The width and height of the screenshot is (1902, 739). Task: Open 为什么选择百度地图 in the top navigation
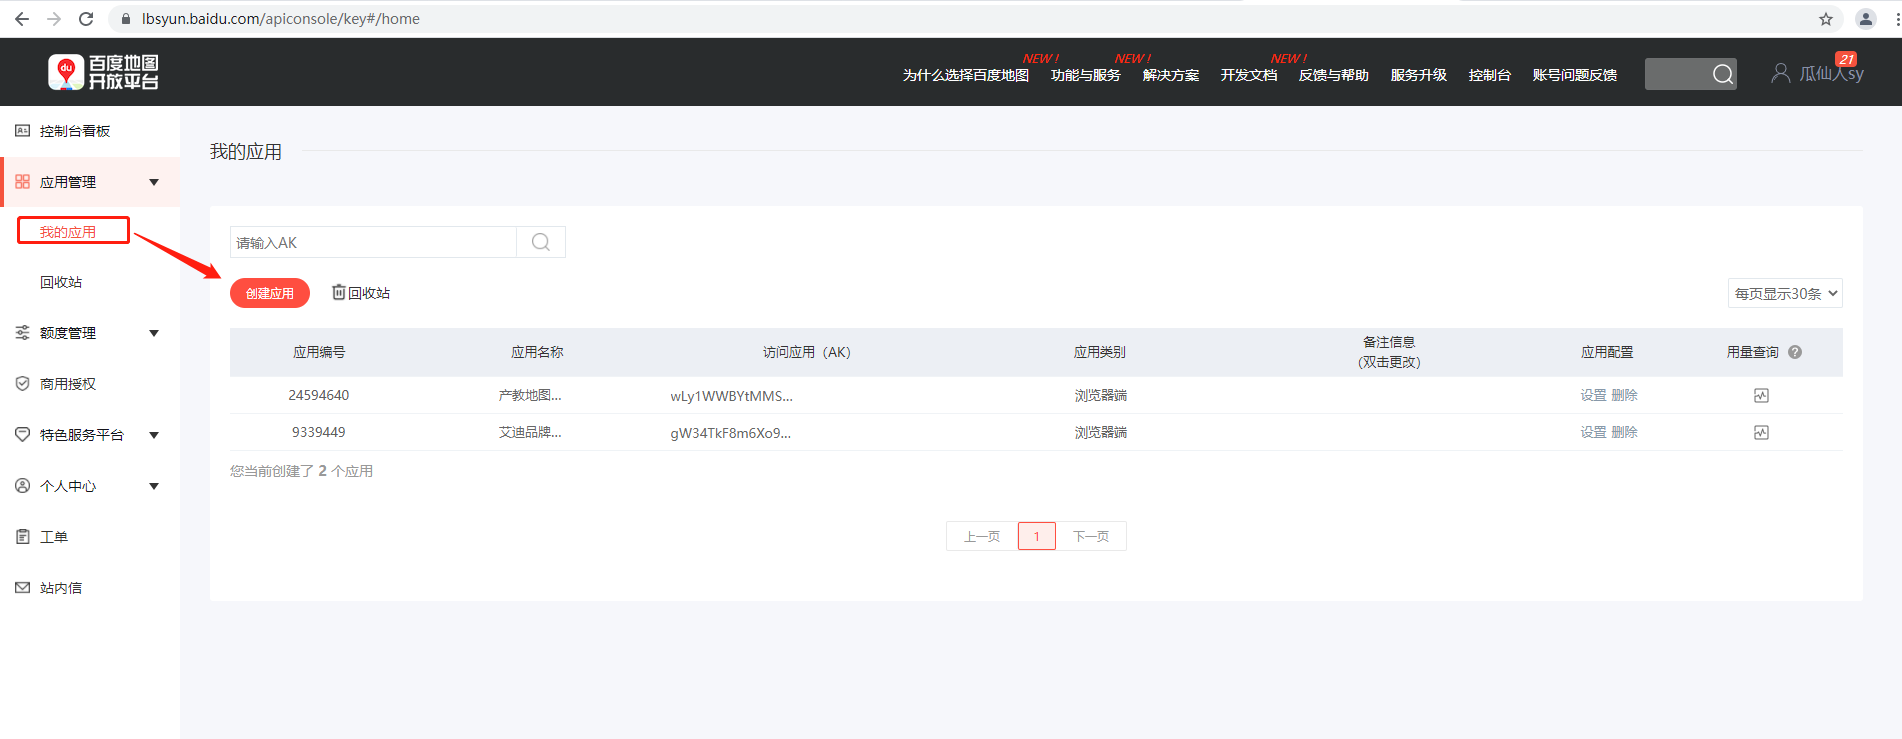965,75
